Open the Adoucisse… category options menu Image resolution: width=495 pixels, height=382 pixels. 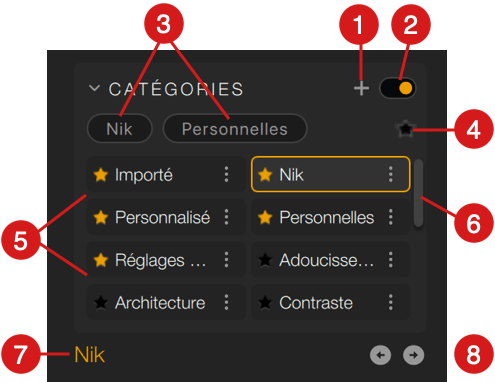[391, 260]
